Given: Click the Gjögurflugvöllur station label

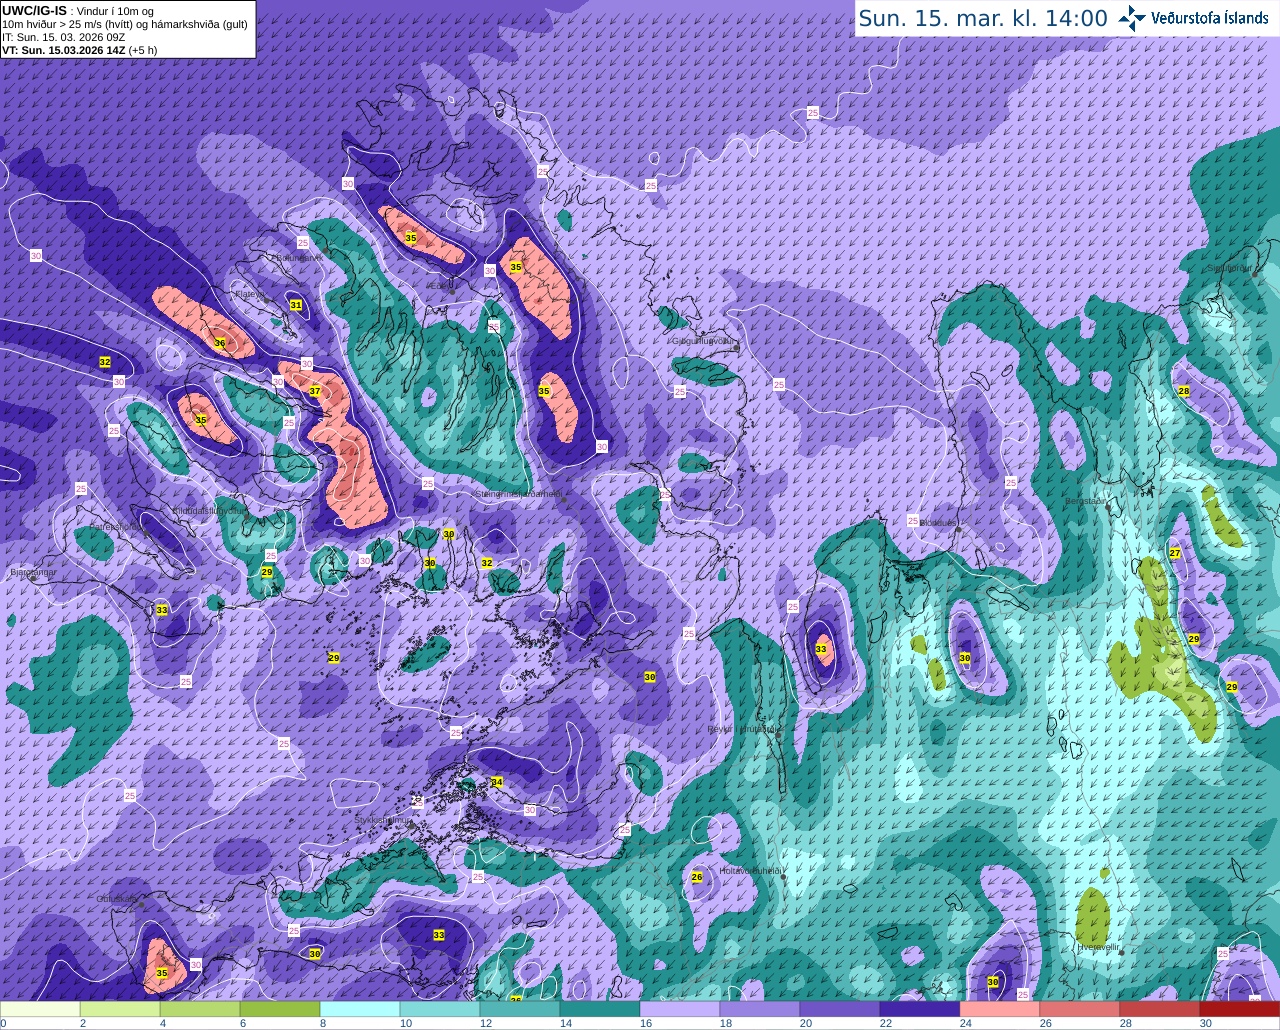Looking at the screenshot, I should [704, 341].
